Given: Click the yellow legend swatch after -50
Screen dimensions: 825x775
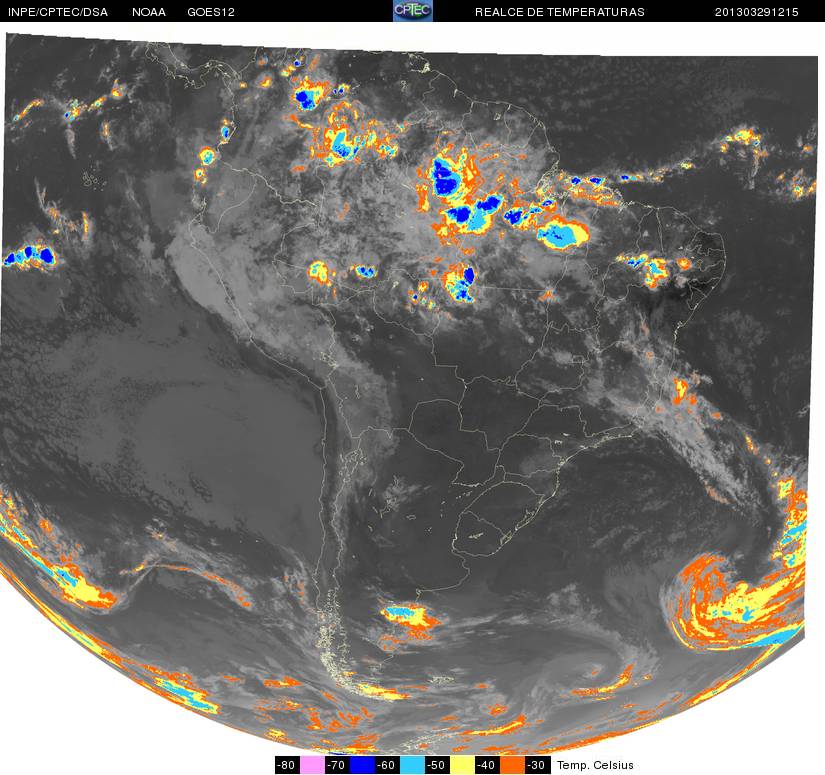Looking at the screenshot, I should coord(463,765).
